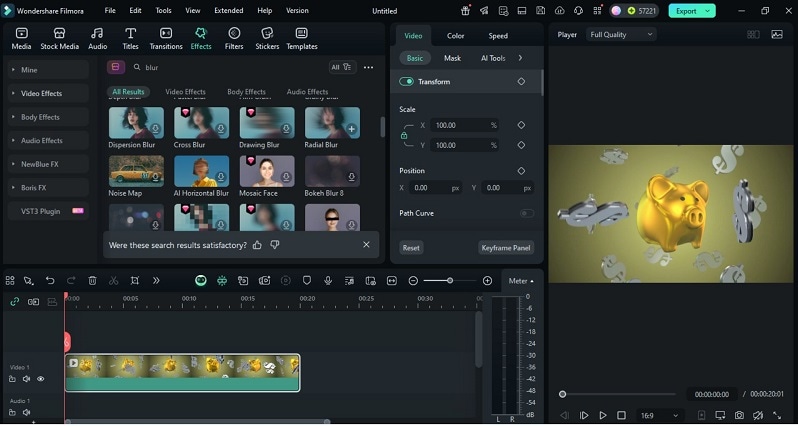Filter results by Video Effects
This screenshot has height=426, width=798.
185,92
